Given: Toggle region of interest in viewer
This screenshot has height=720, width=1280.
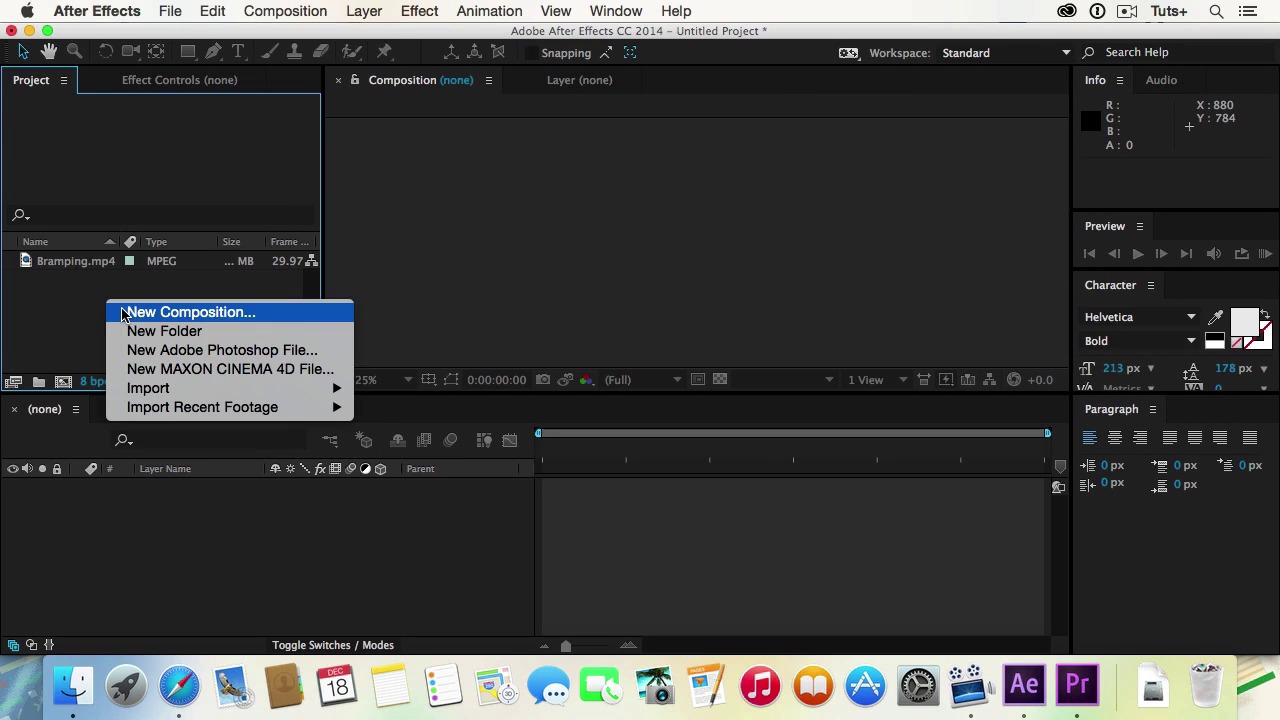Looking at the screenshot, I should (698, 380).
